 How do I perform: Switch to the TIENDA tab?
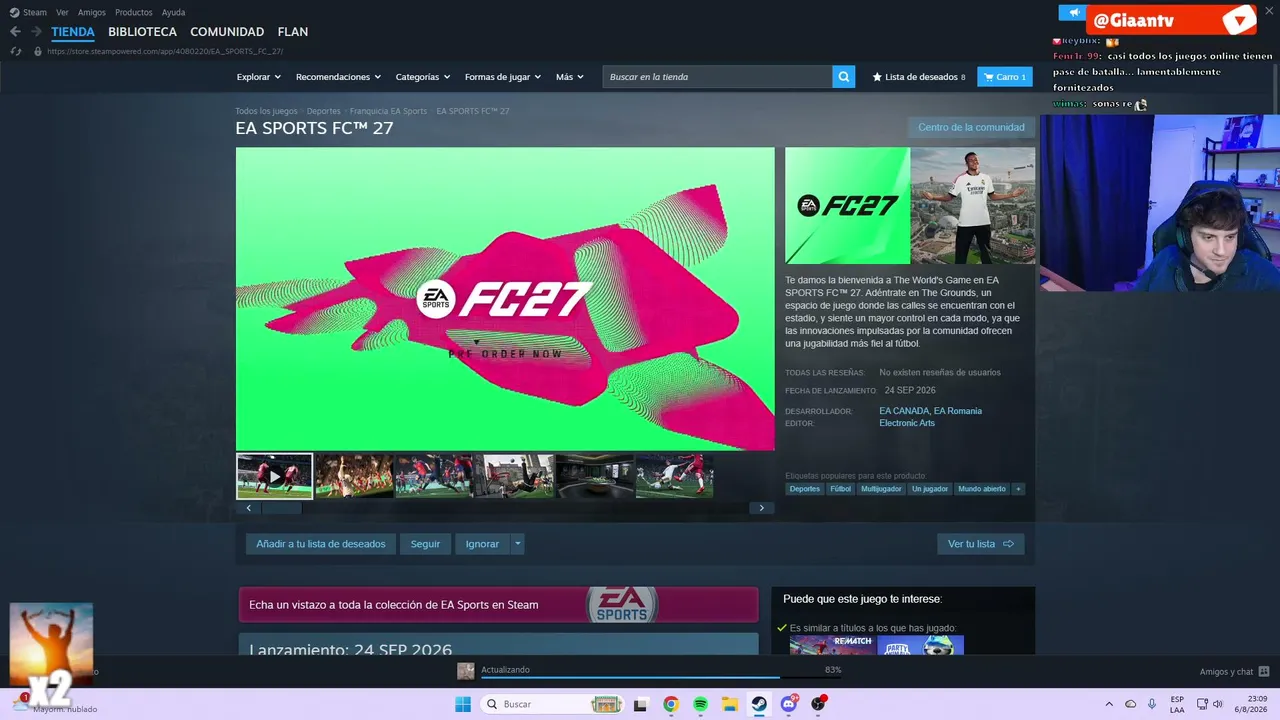point(73,32)
